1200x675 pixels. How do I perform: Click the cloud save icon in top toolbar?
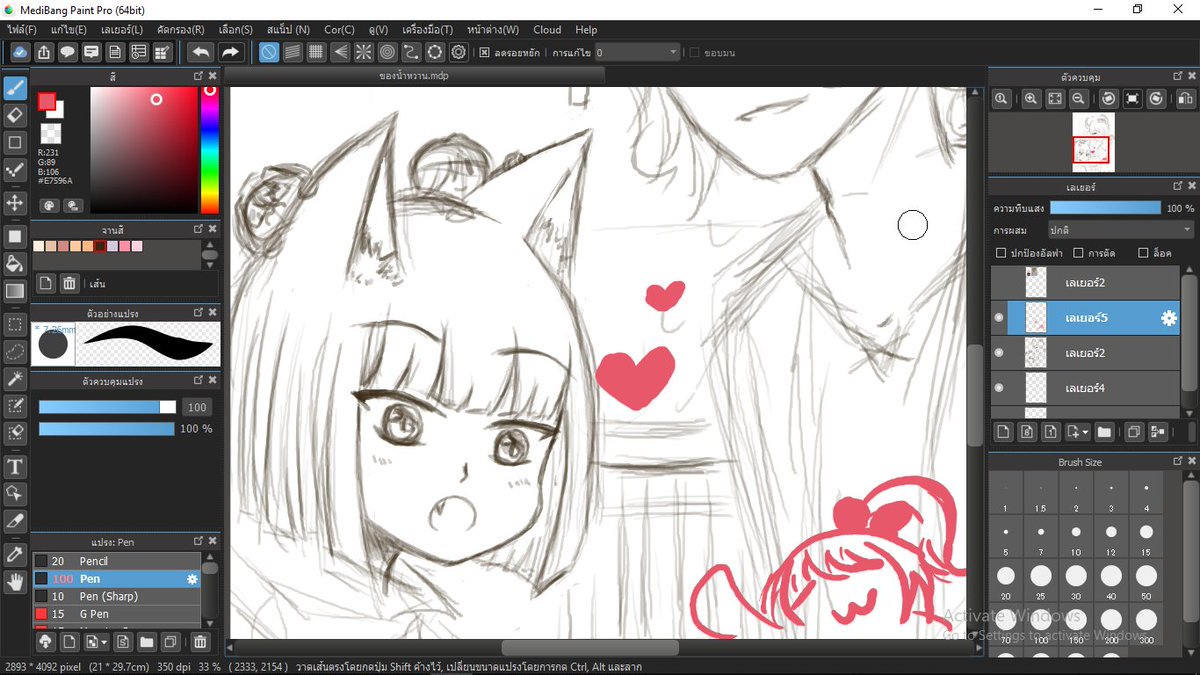click(x=19, y=52)
